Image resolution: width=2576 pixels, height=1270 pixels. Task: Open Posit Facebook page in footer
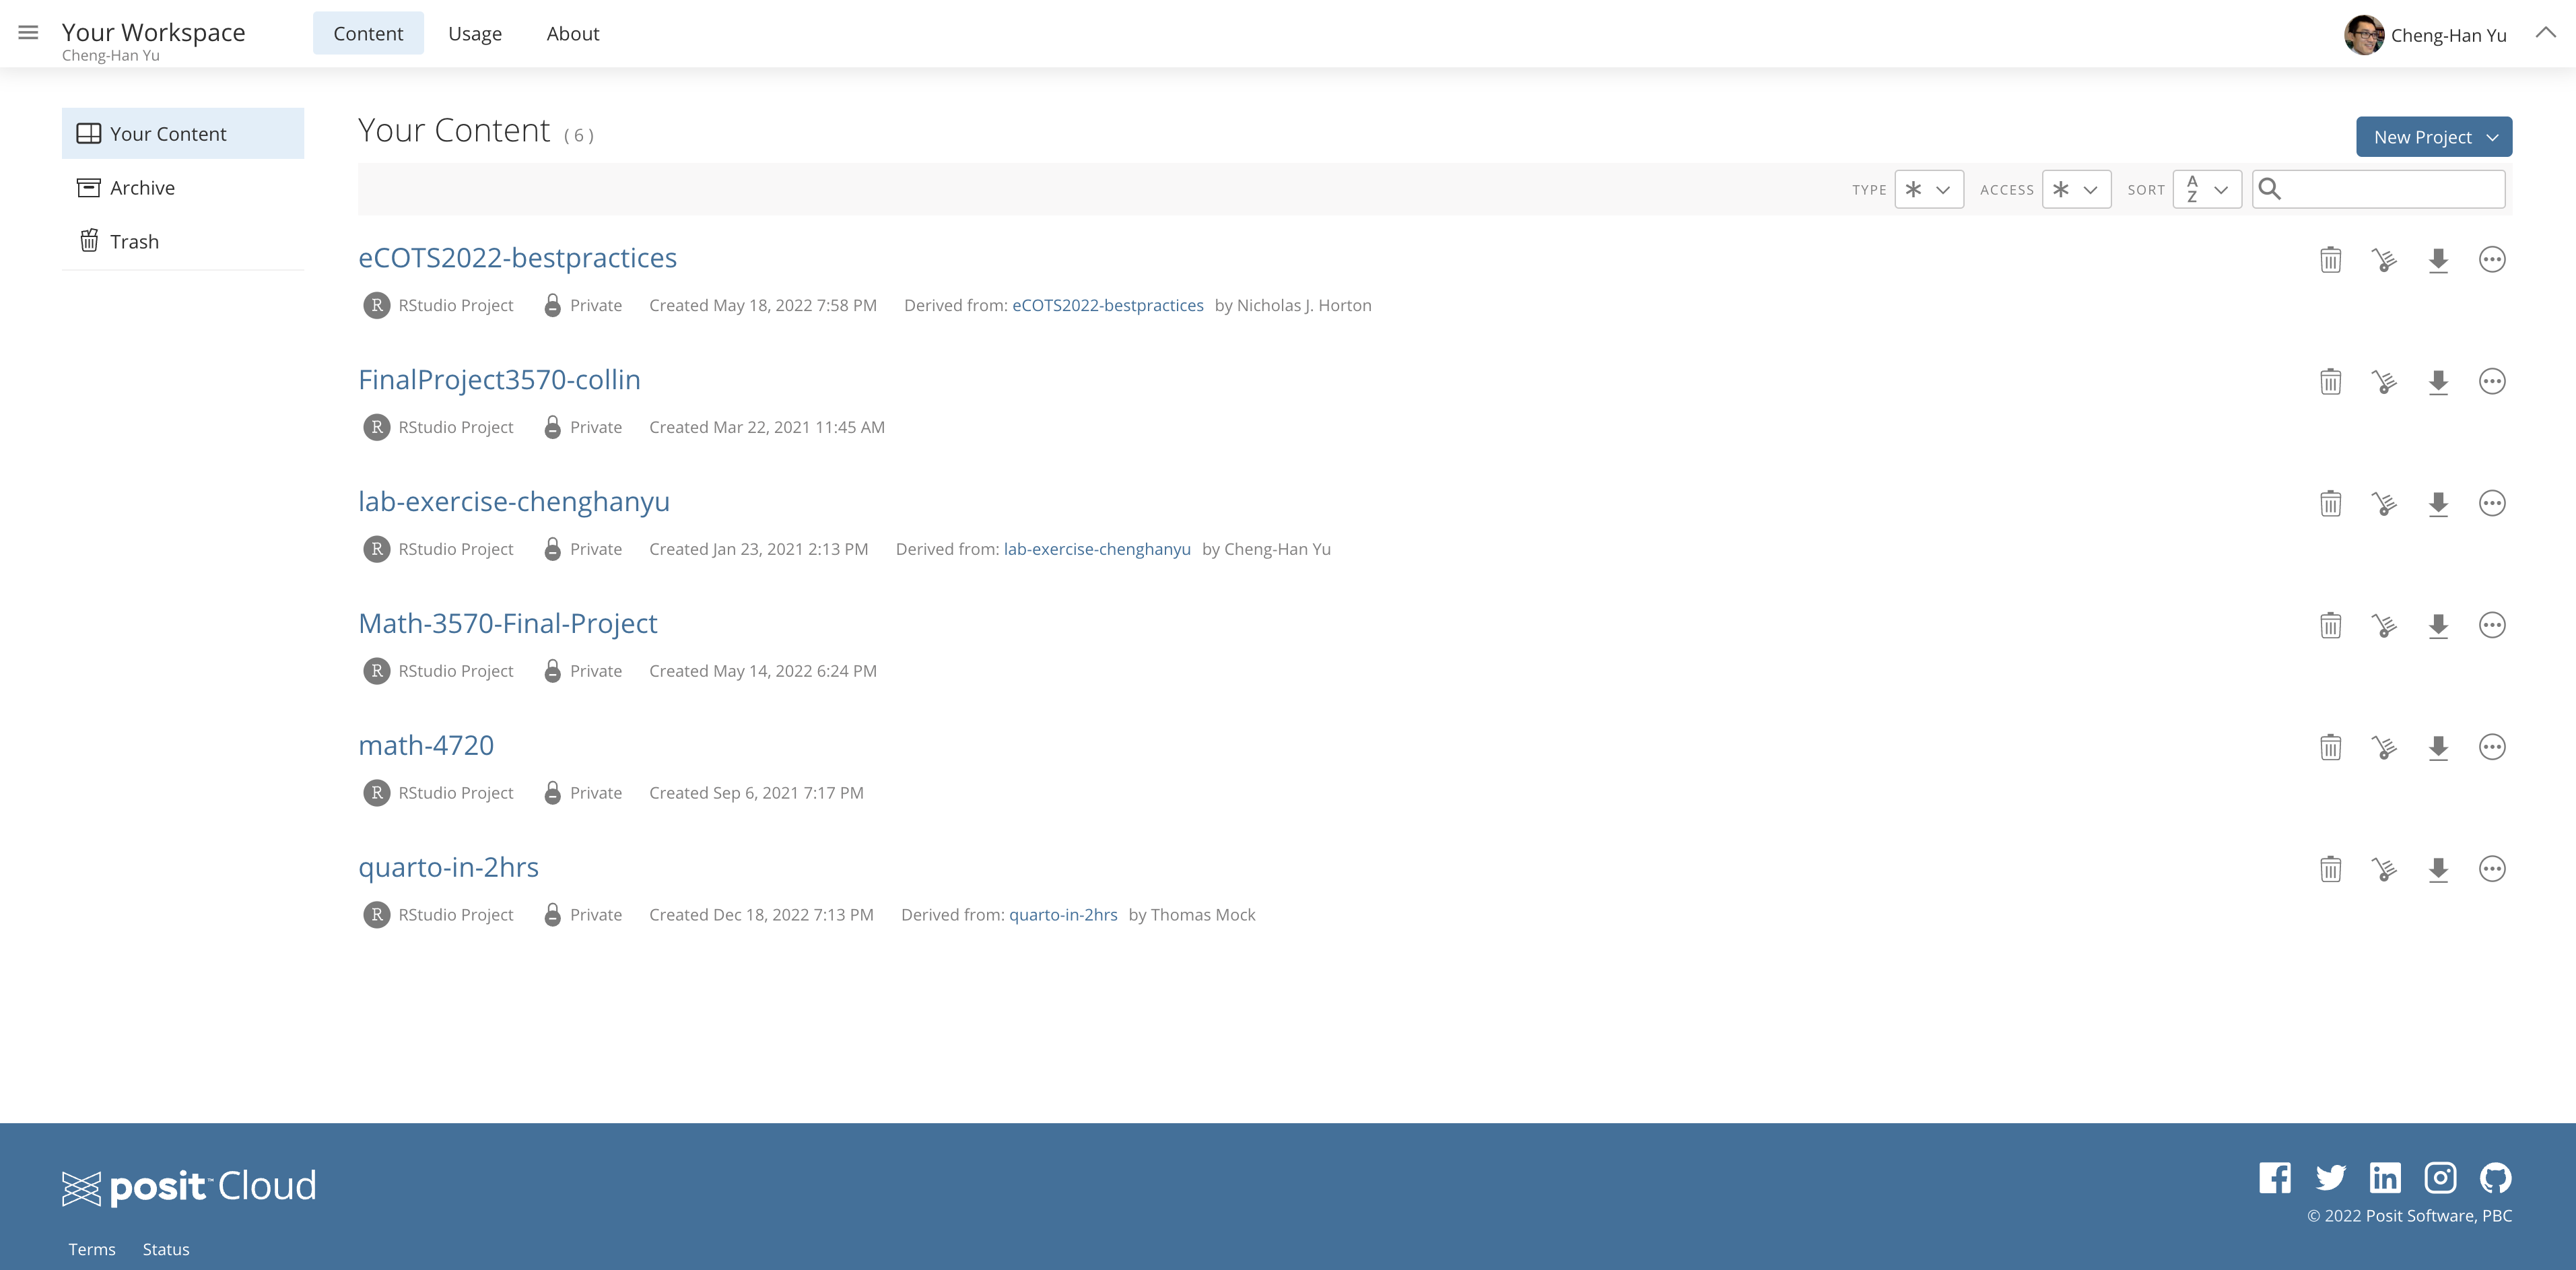2274,1178
